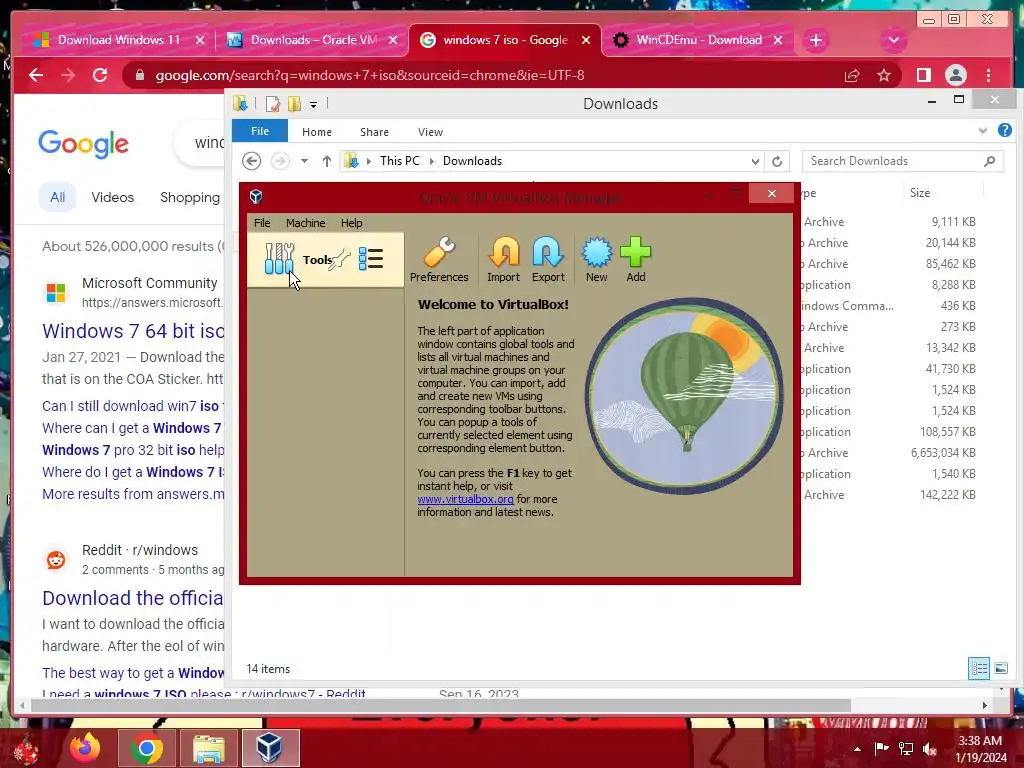Image resolution: width=1024 pixels, height=768 pixels.
Task: Expand the address bar history dropdown
Action: pyautogui.click(x=755, y=161)
